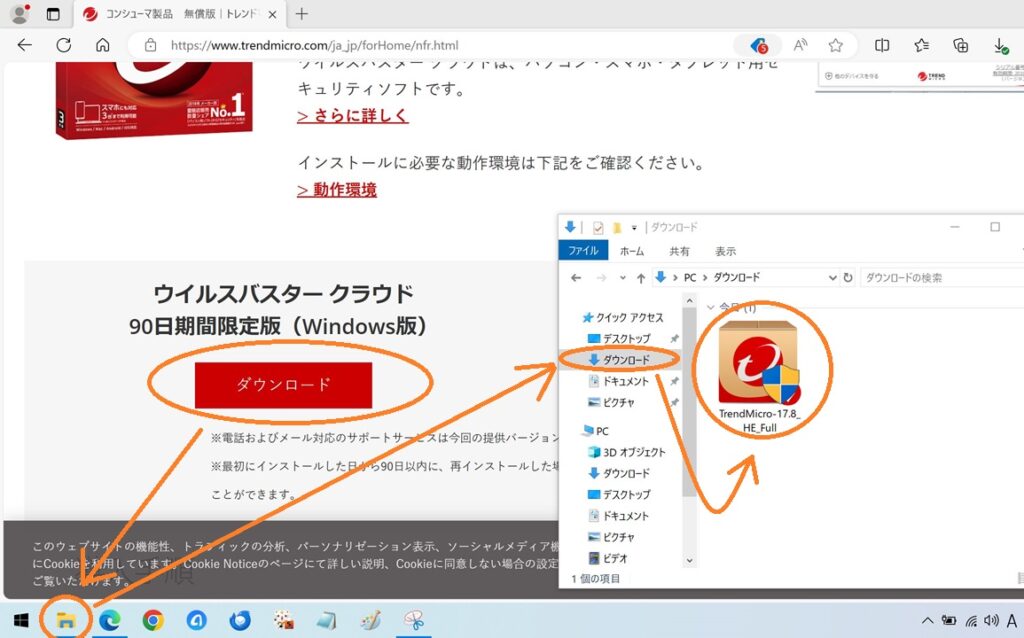
Task: Add this page to browser favorites
Action: [835, 45]
